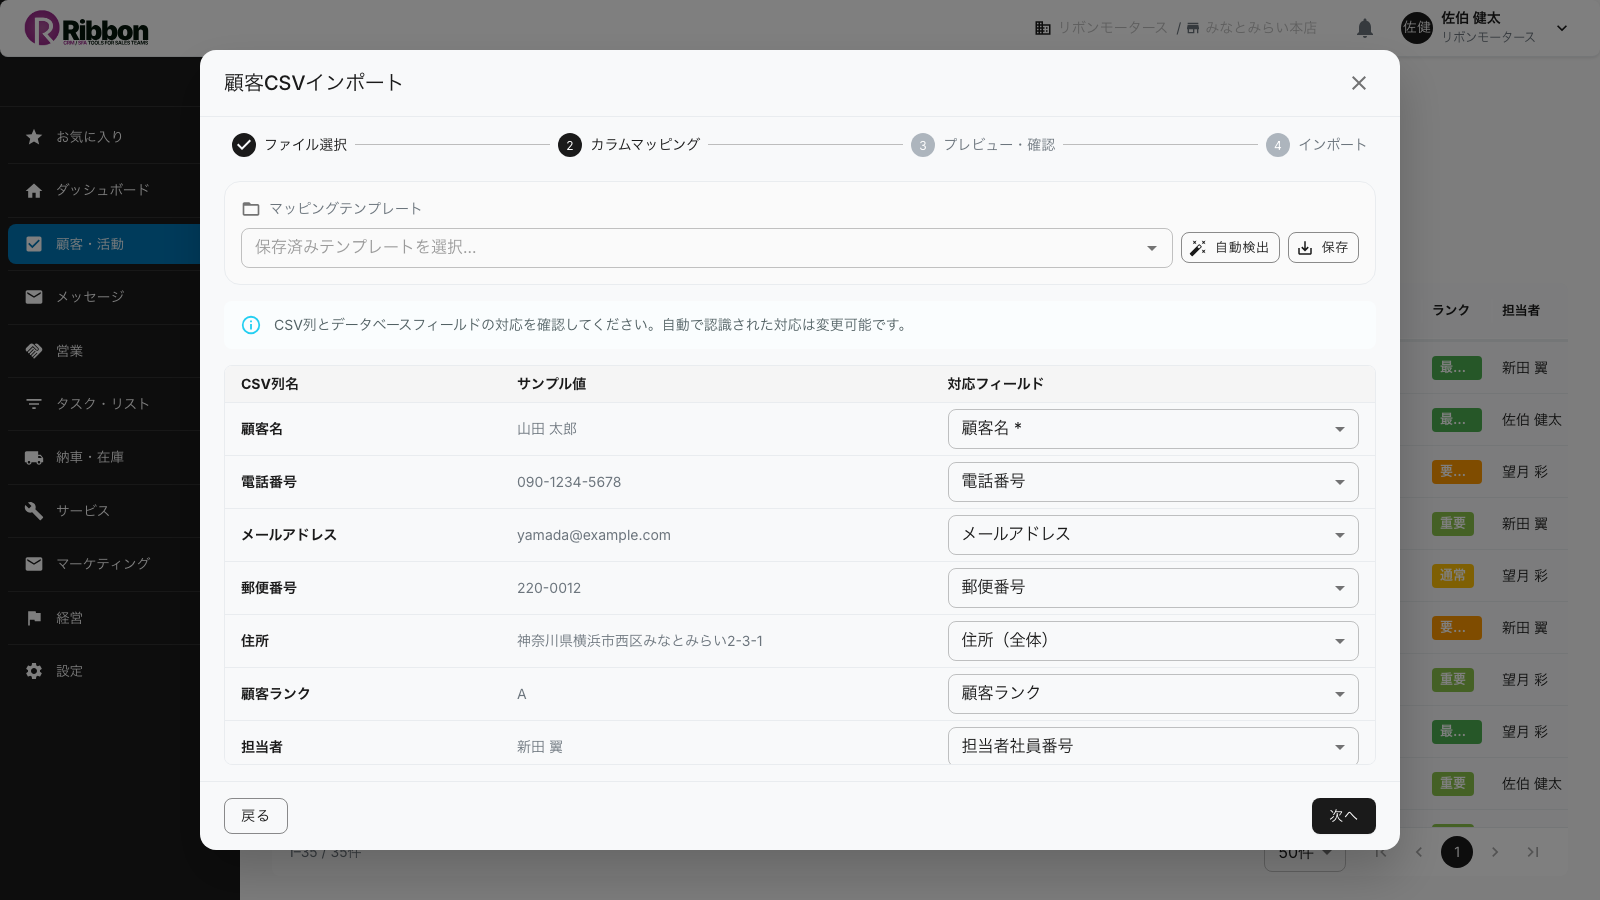Click the Ribbon logo
This screenshot has width=1600, height=900.
[x=87, y=28]
